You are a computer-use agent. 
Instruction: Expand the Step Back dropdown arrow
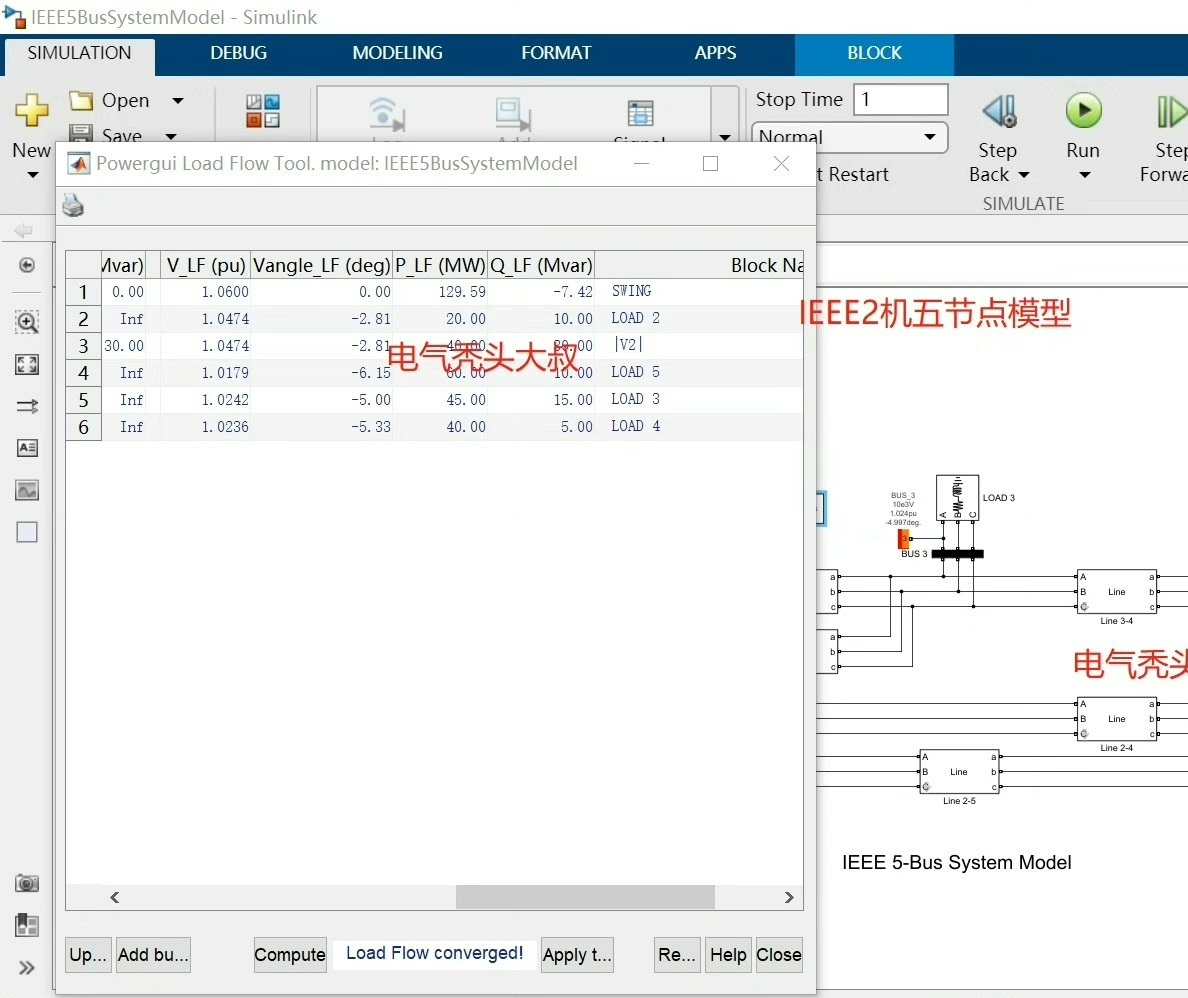coord(1024,175)
